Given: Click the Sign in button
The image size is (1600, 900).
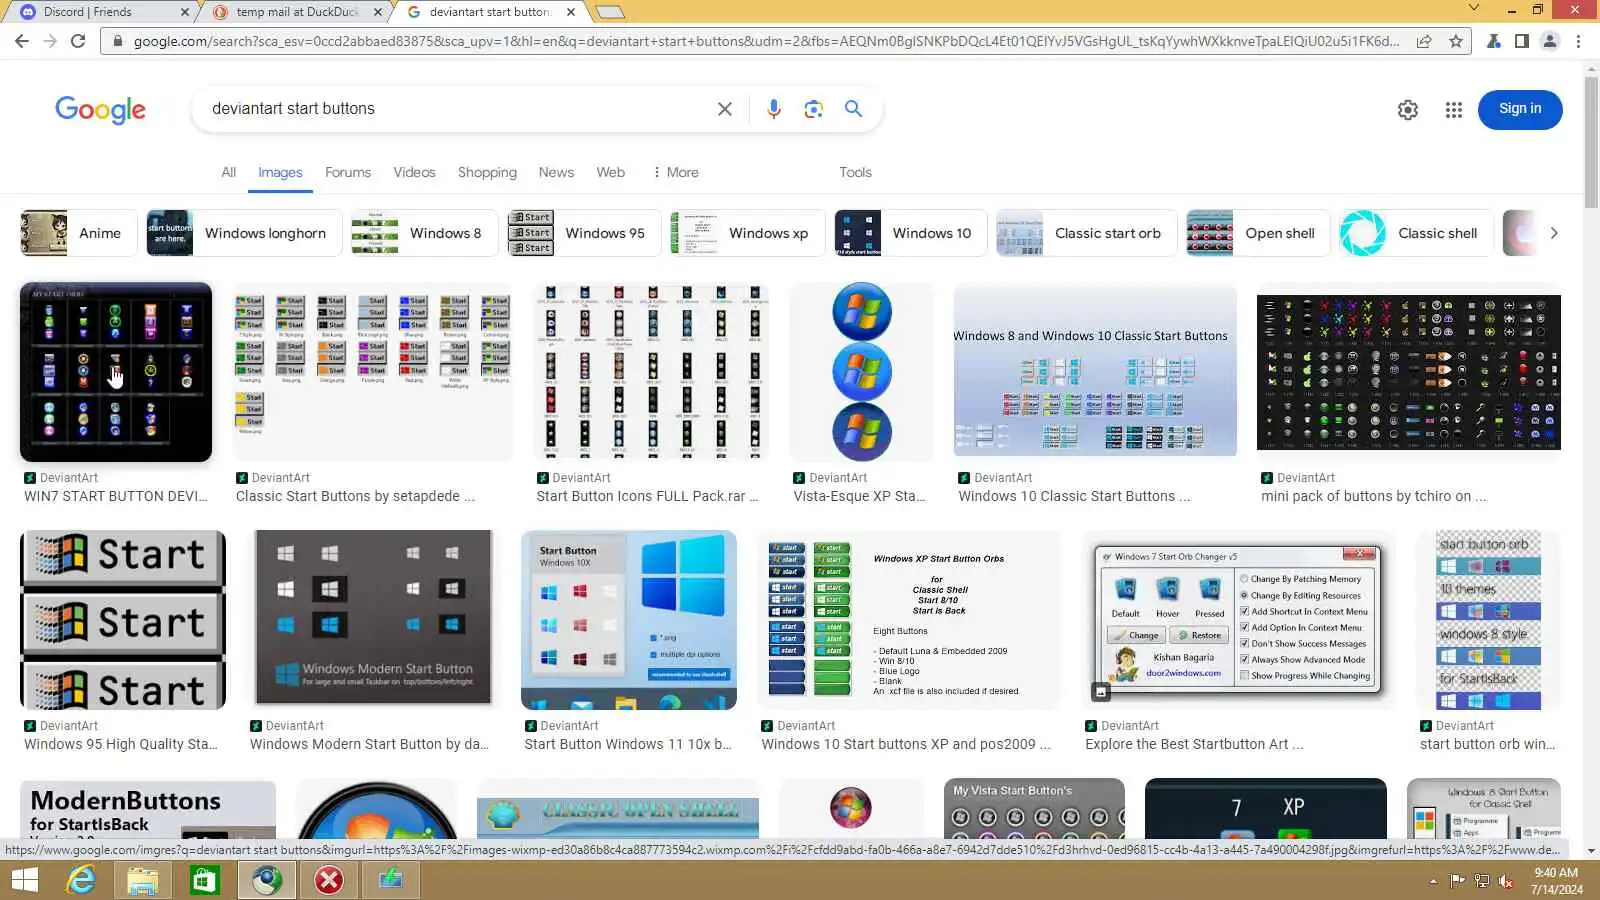Looking at the screenshot, I should point(1520,109).
